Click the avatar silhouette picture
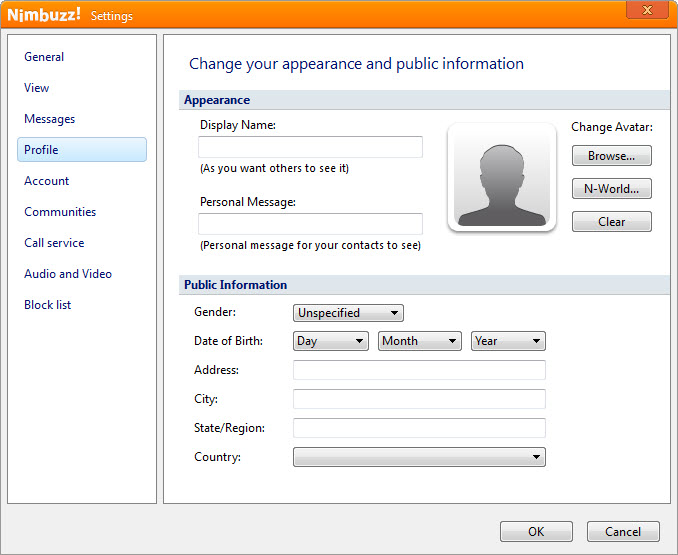The width and height of the screenshot is (678, 555). click(x=501, y=178)
